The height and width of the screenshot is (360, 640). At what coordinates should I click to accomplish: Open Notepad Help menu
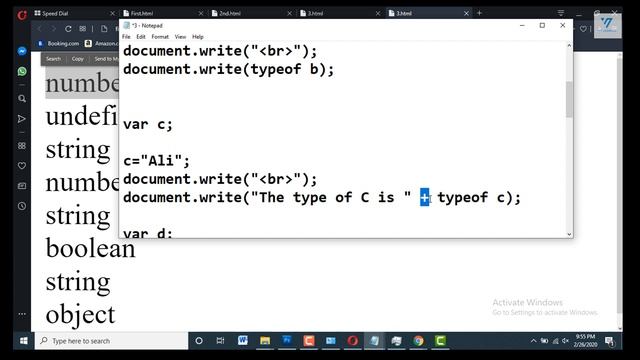click(198, 37)
